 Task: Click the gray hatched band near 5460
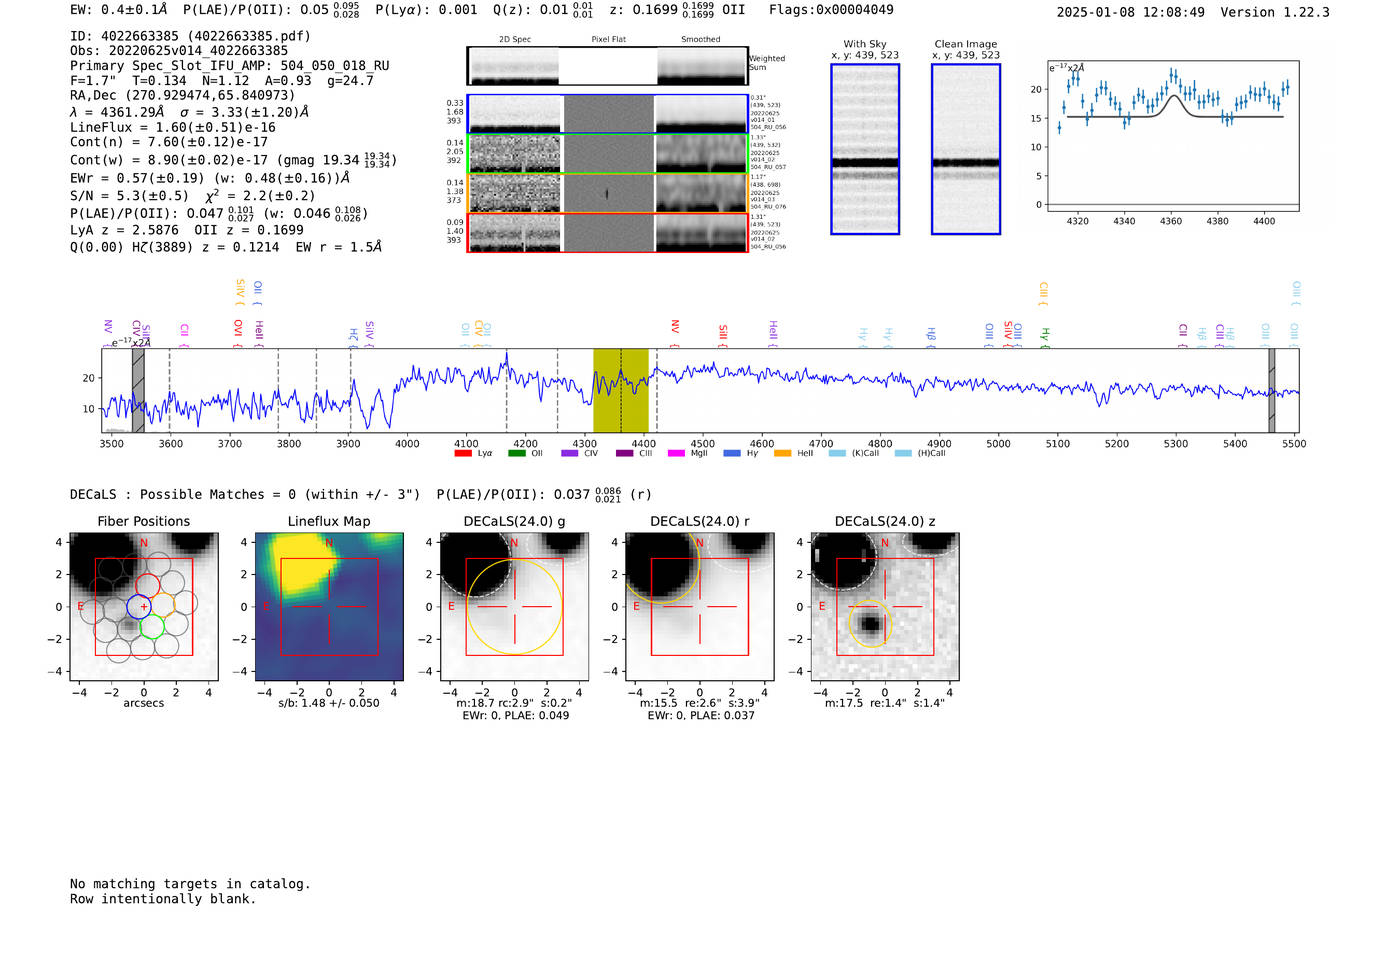(x=1272, y=390)
